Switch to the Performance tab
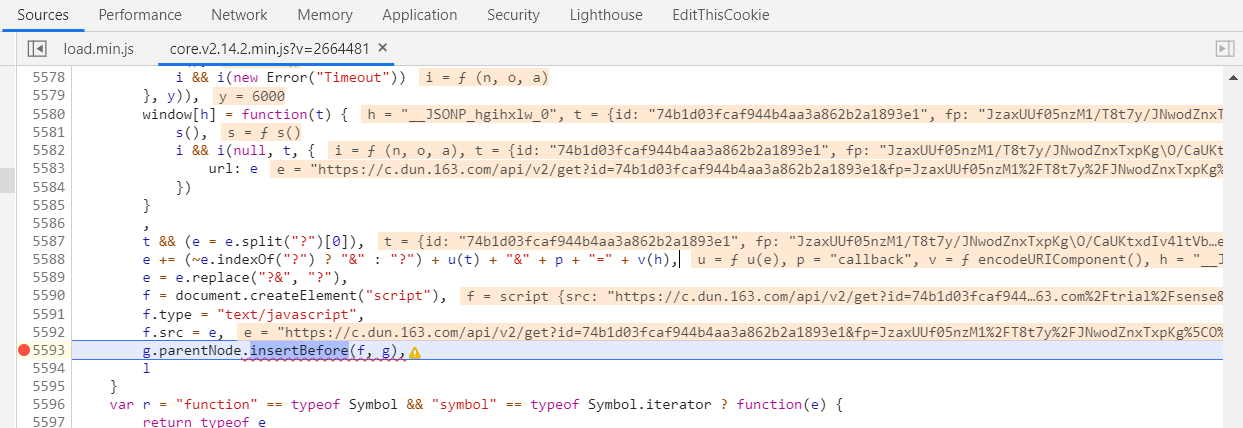 pyautogui.click(x=140, y=15)
